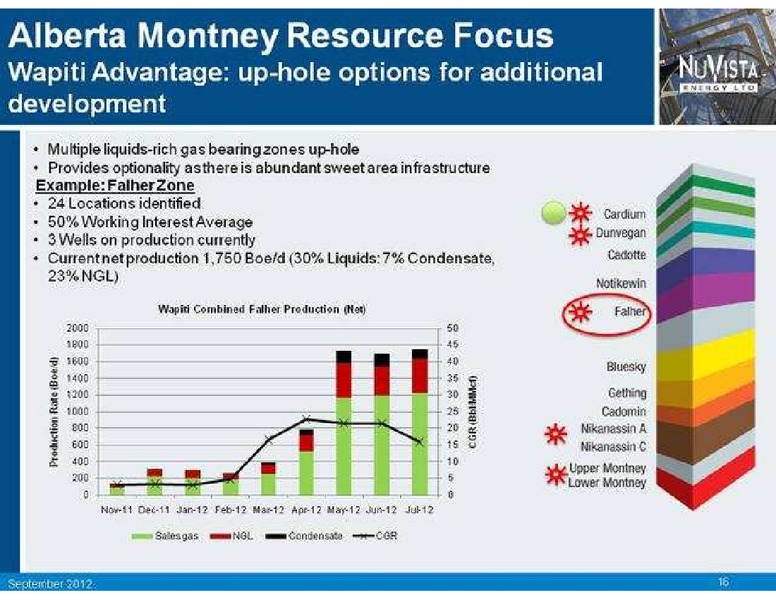The width and height of the screenshot is (776, 600).
Task: Click the Apr-12 stacked production bar
Action: [306, 462]
